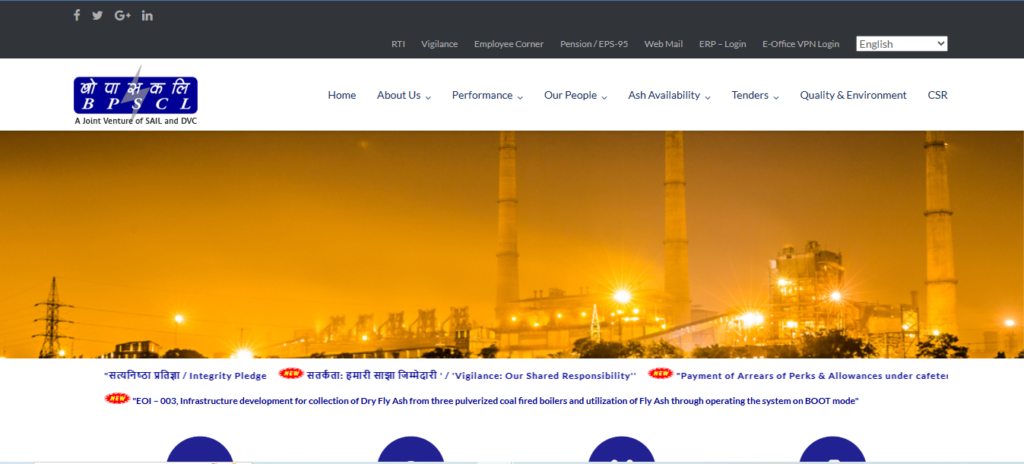Click the BPSCL logo
The width and height of the screenshot is (1024, 464).
coord(135,95)
